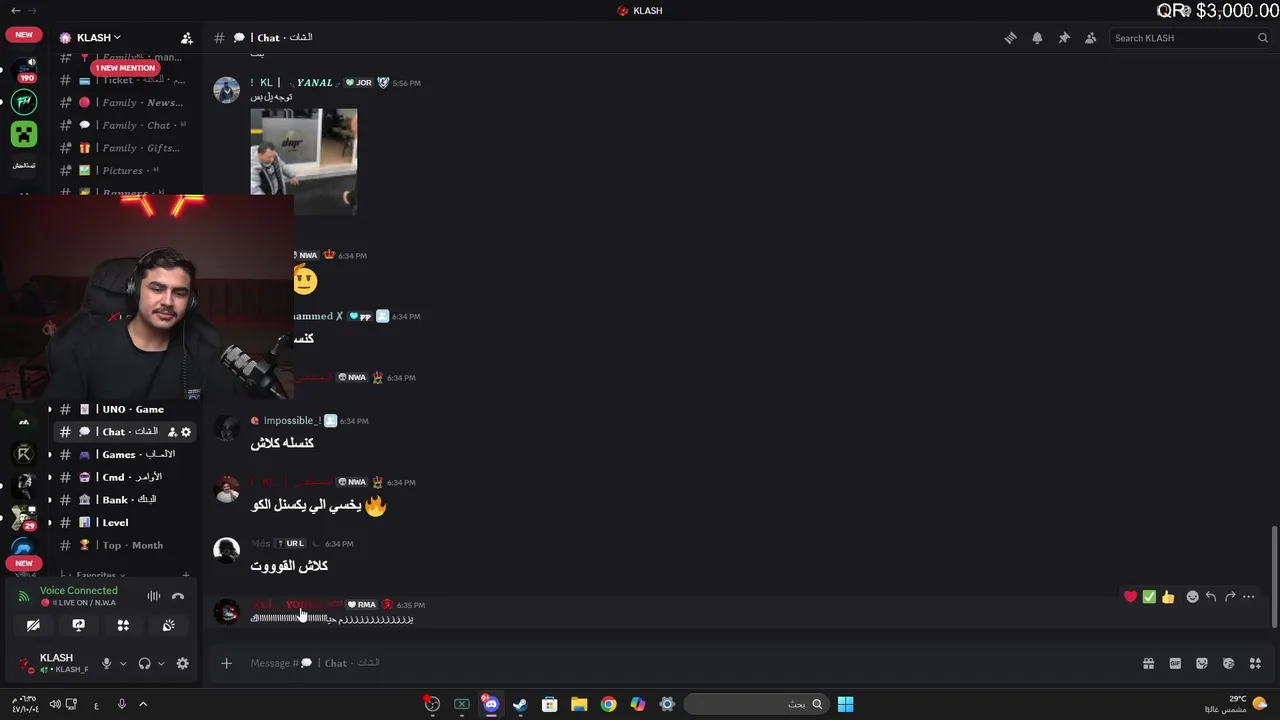
Task: Share your screen button
Action: point(78,625)
